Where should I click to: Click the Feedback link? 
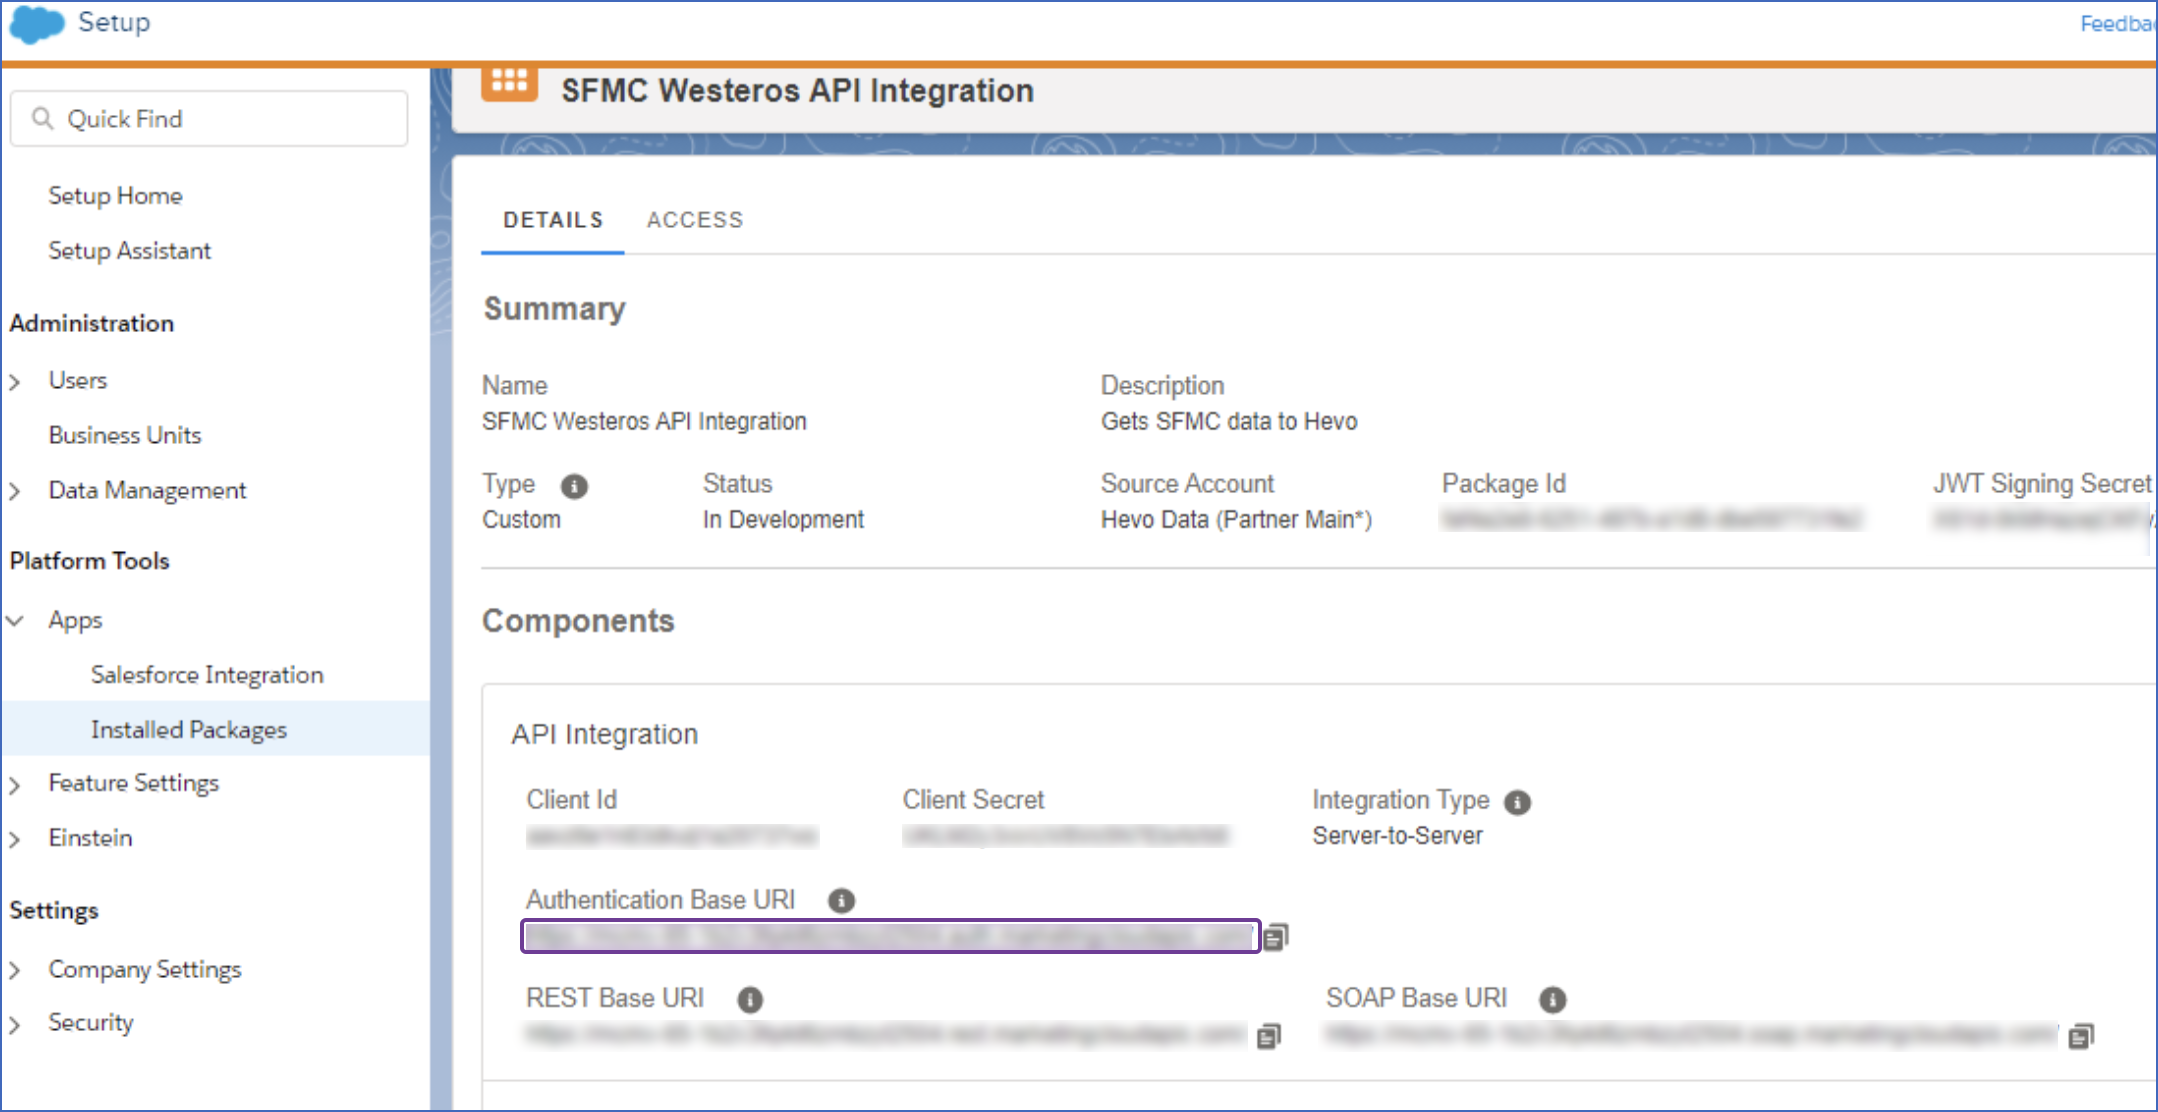point(2118,23)
